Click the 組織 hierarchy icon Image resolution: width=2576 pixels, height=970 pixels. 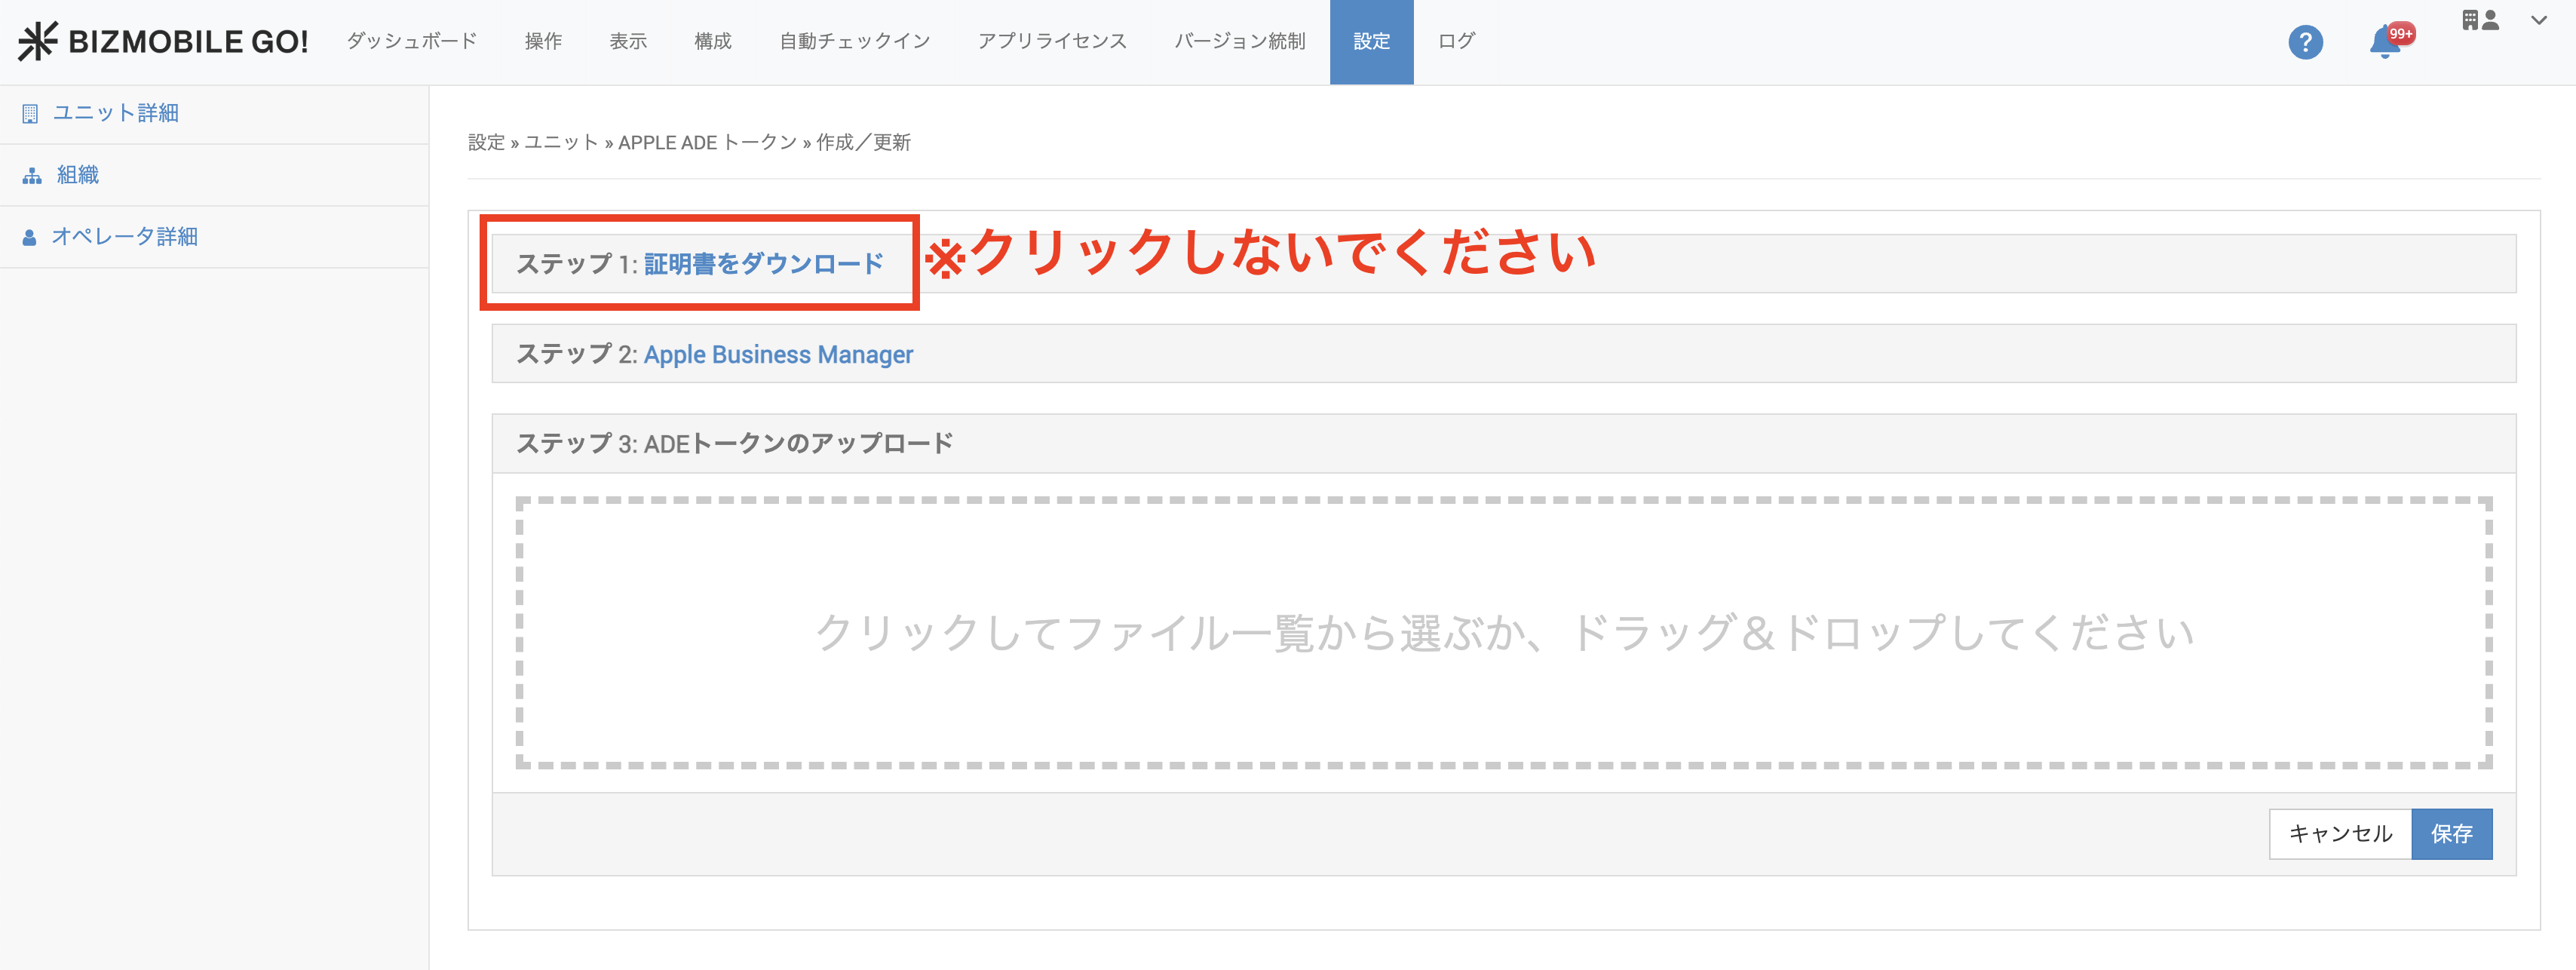32,176
